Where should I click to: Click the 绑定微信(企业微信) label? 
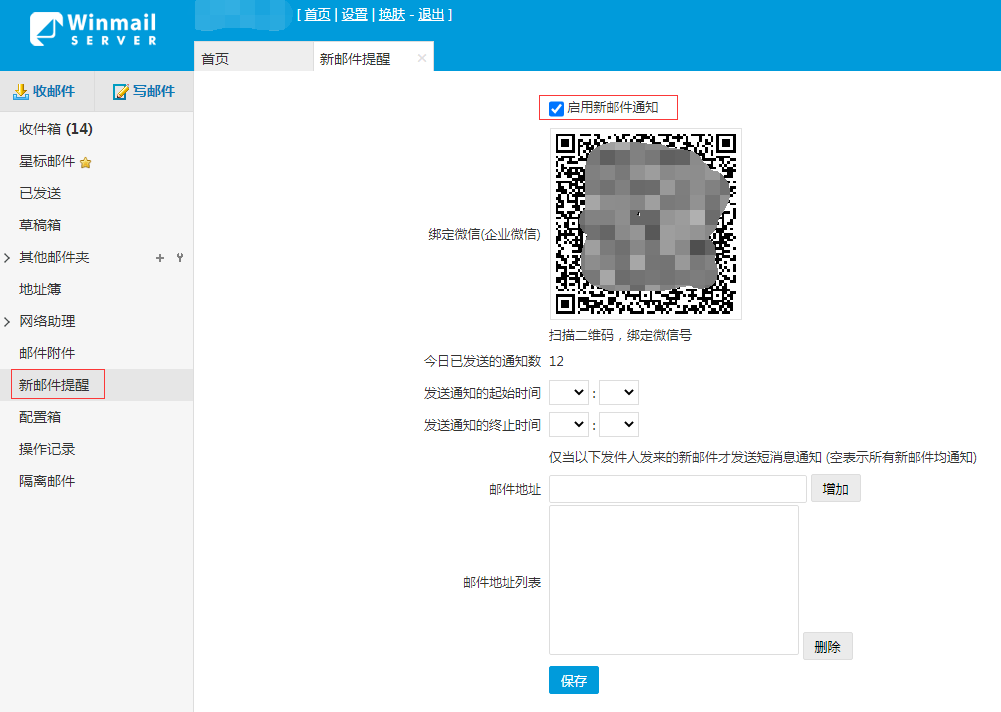[x=484, y=234]
